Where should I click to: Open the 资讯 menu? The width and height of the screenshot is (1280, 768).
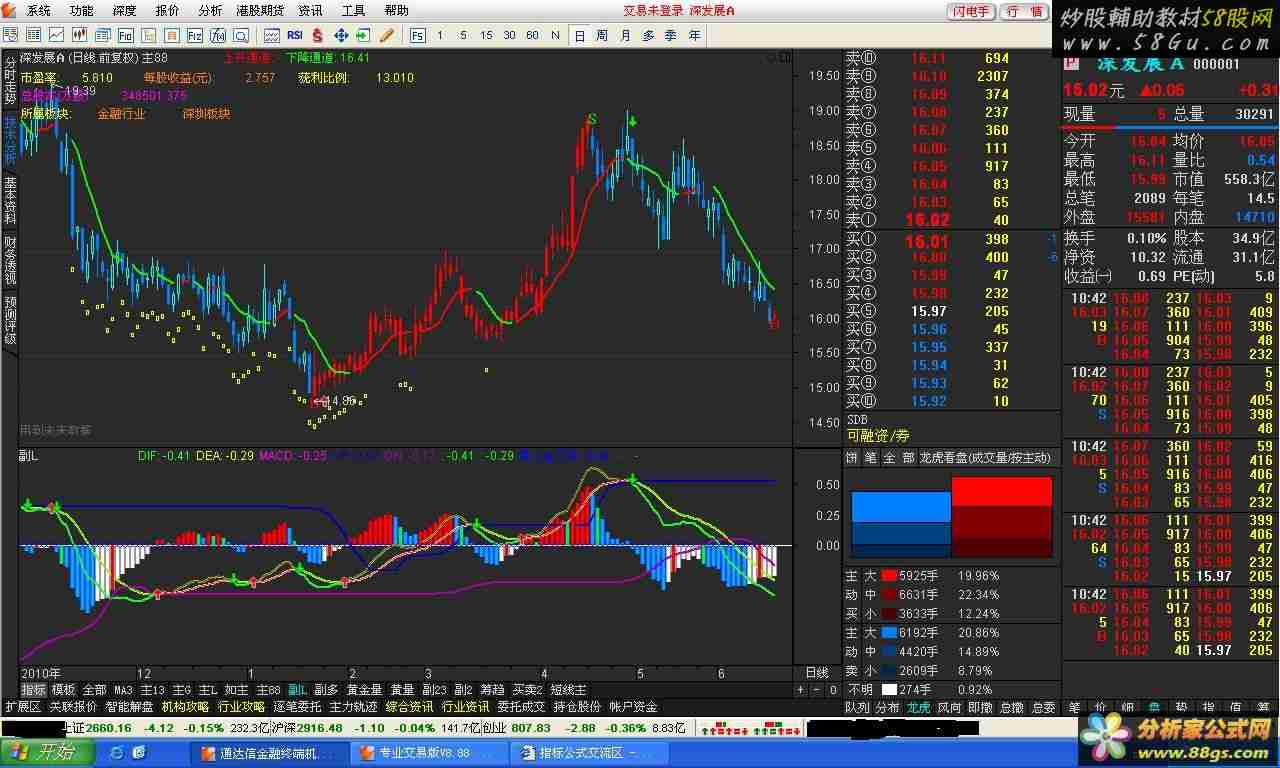point(310,11)
